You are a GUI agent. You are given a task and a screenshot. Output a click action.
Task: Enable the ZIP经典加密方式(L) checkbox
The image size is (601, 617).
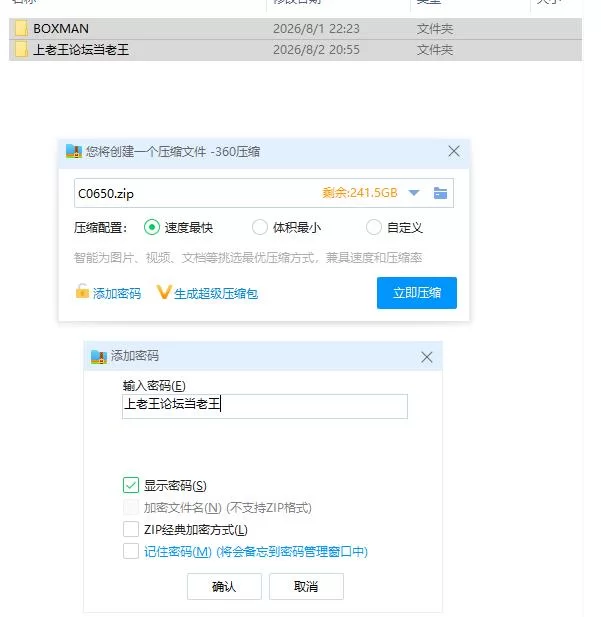pos(131,529)
